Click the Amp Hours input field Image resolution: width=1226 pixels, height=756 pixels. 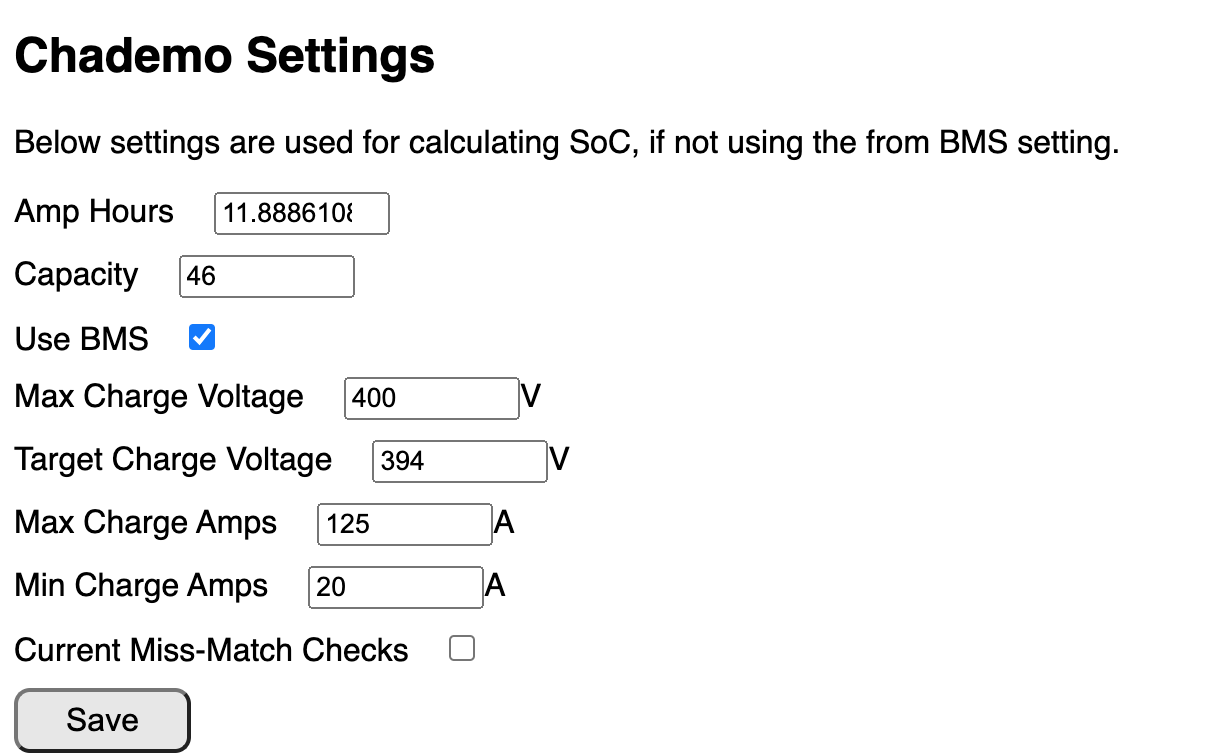click(301, 214)
